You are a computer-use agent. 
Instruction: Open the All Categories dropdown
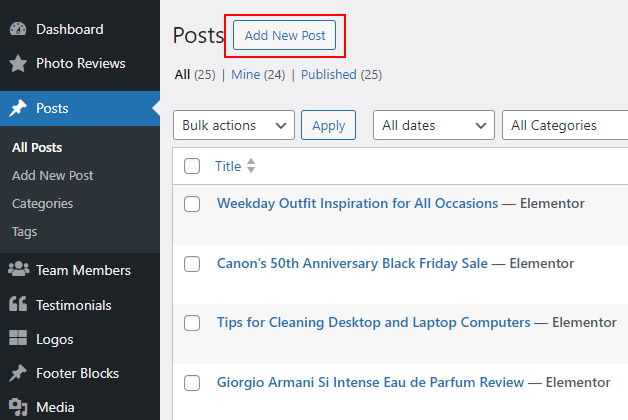pyautogui.click(x=565, y=125)
